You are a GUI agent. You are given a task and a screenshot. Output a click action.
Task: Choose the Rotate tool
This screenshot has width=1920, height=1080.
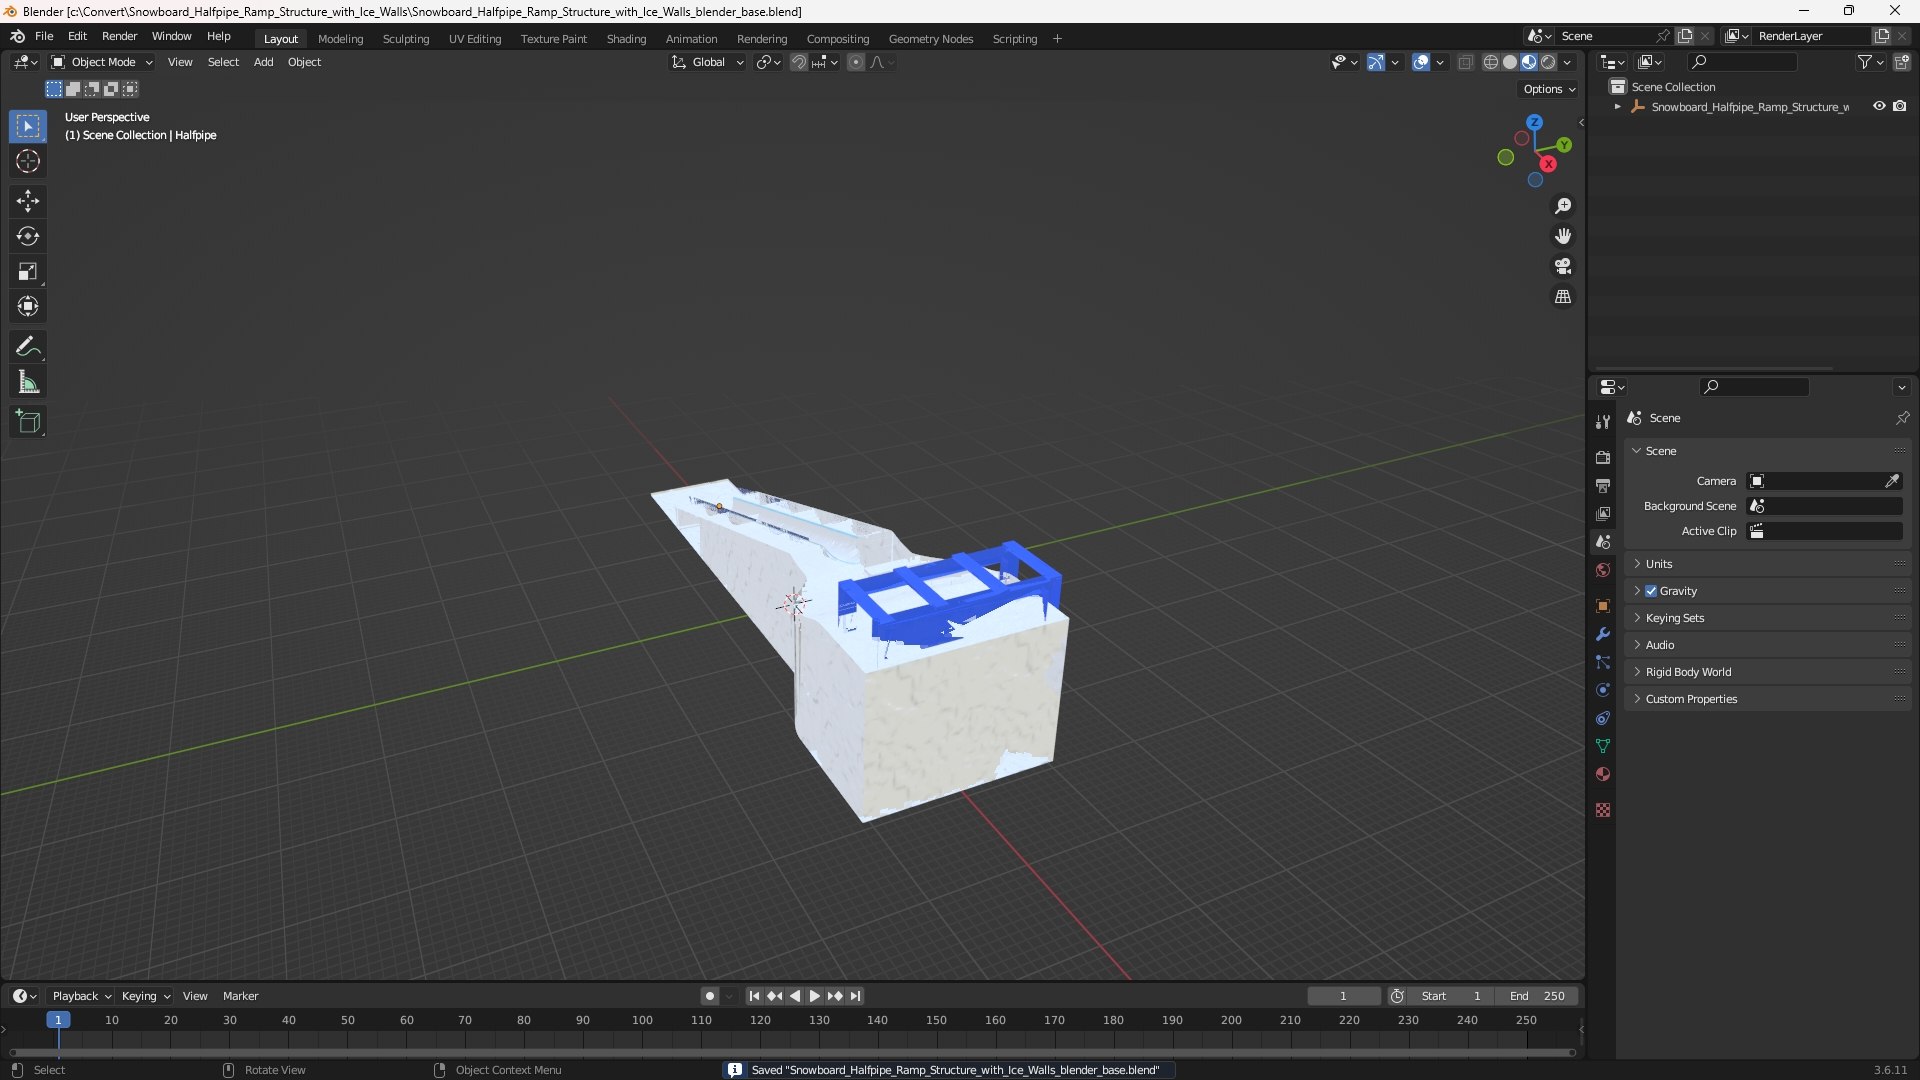[x=28, y=236]
